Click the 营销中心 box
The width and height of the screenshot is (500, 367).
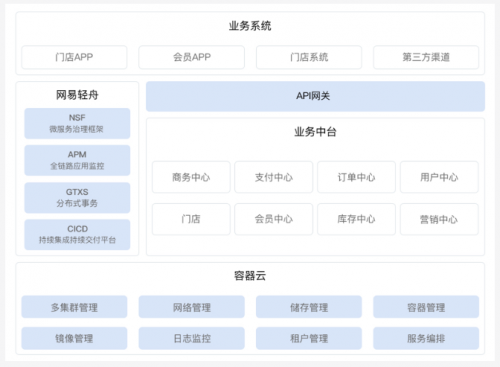click(439, 219)
